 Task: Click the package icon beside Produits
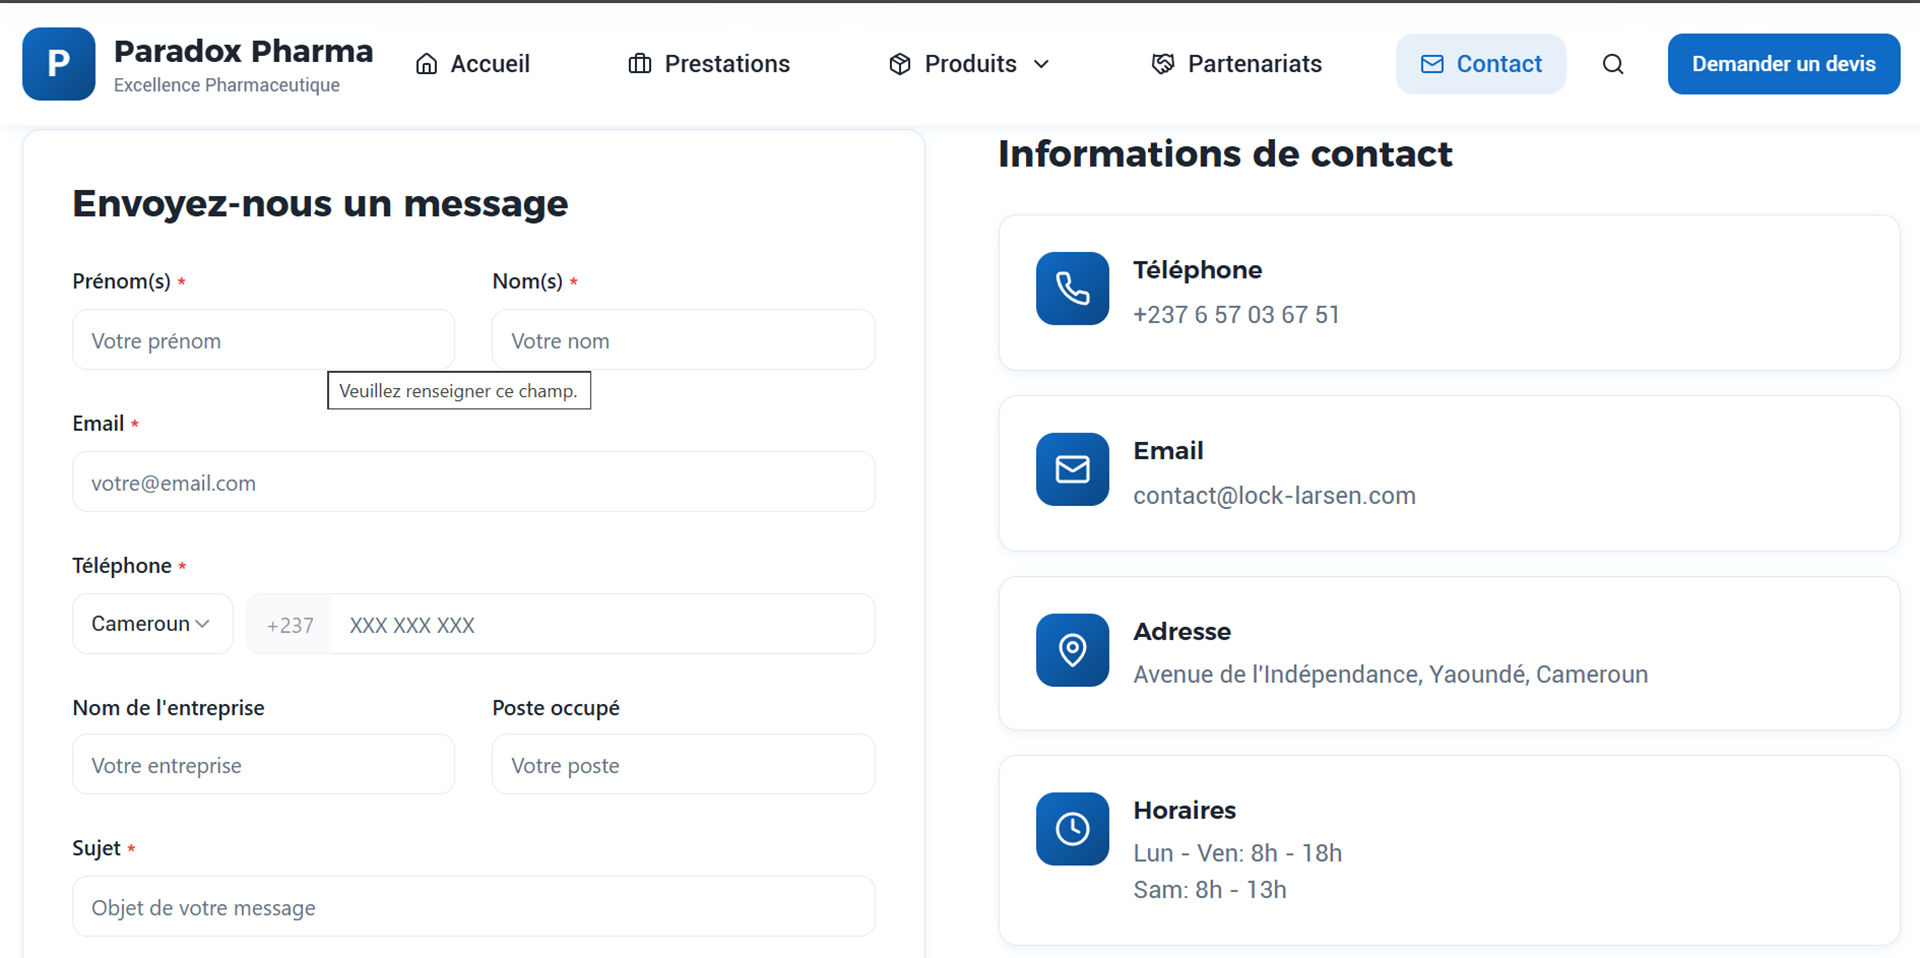[x=901, y=63]
